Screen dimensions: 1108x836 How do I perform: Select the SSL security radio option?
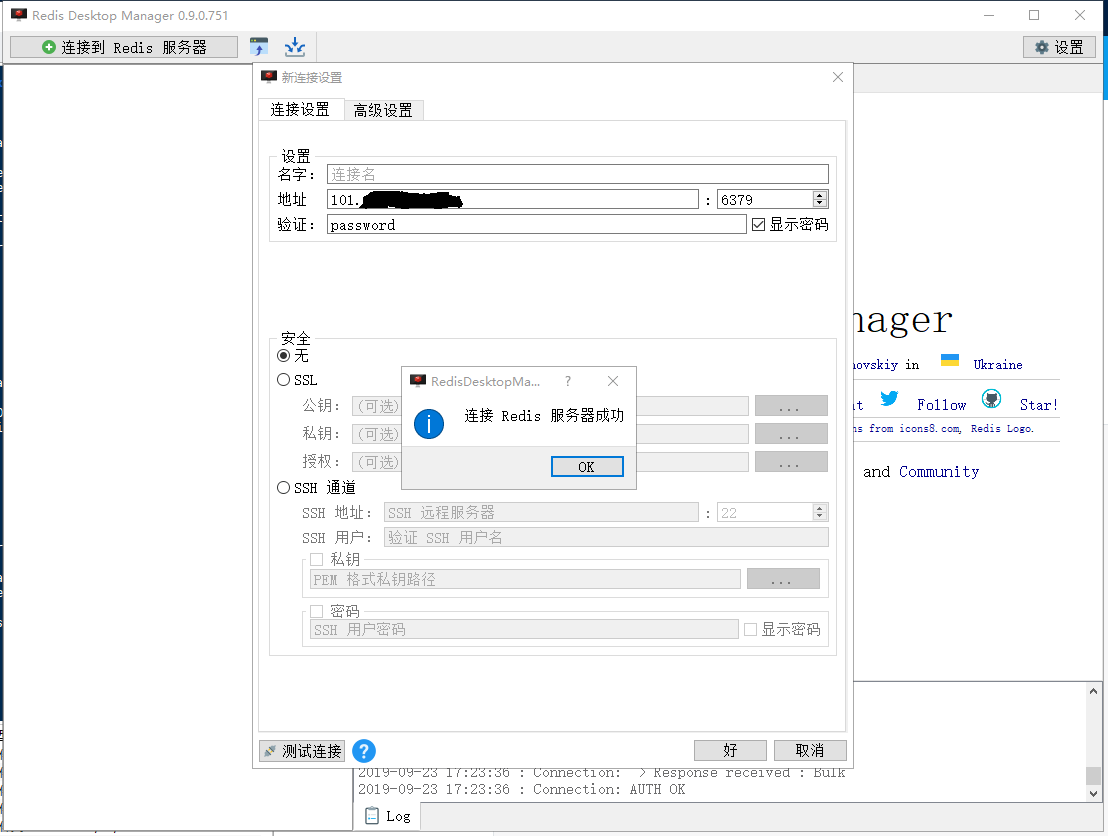pyautogui.click(x=284, y=380)
